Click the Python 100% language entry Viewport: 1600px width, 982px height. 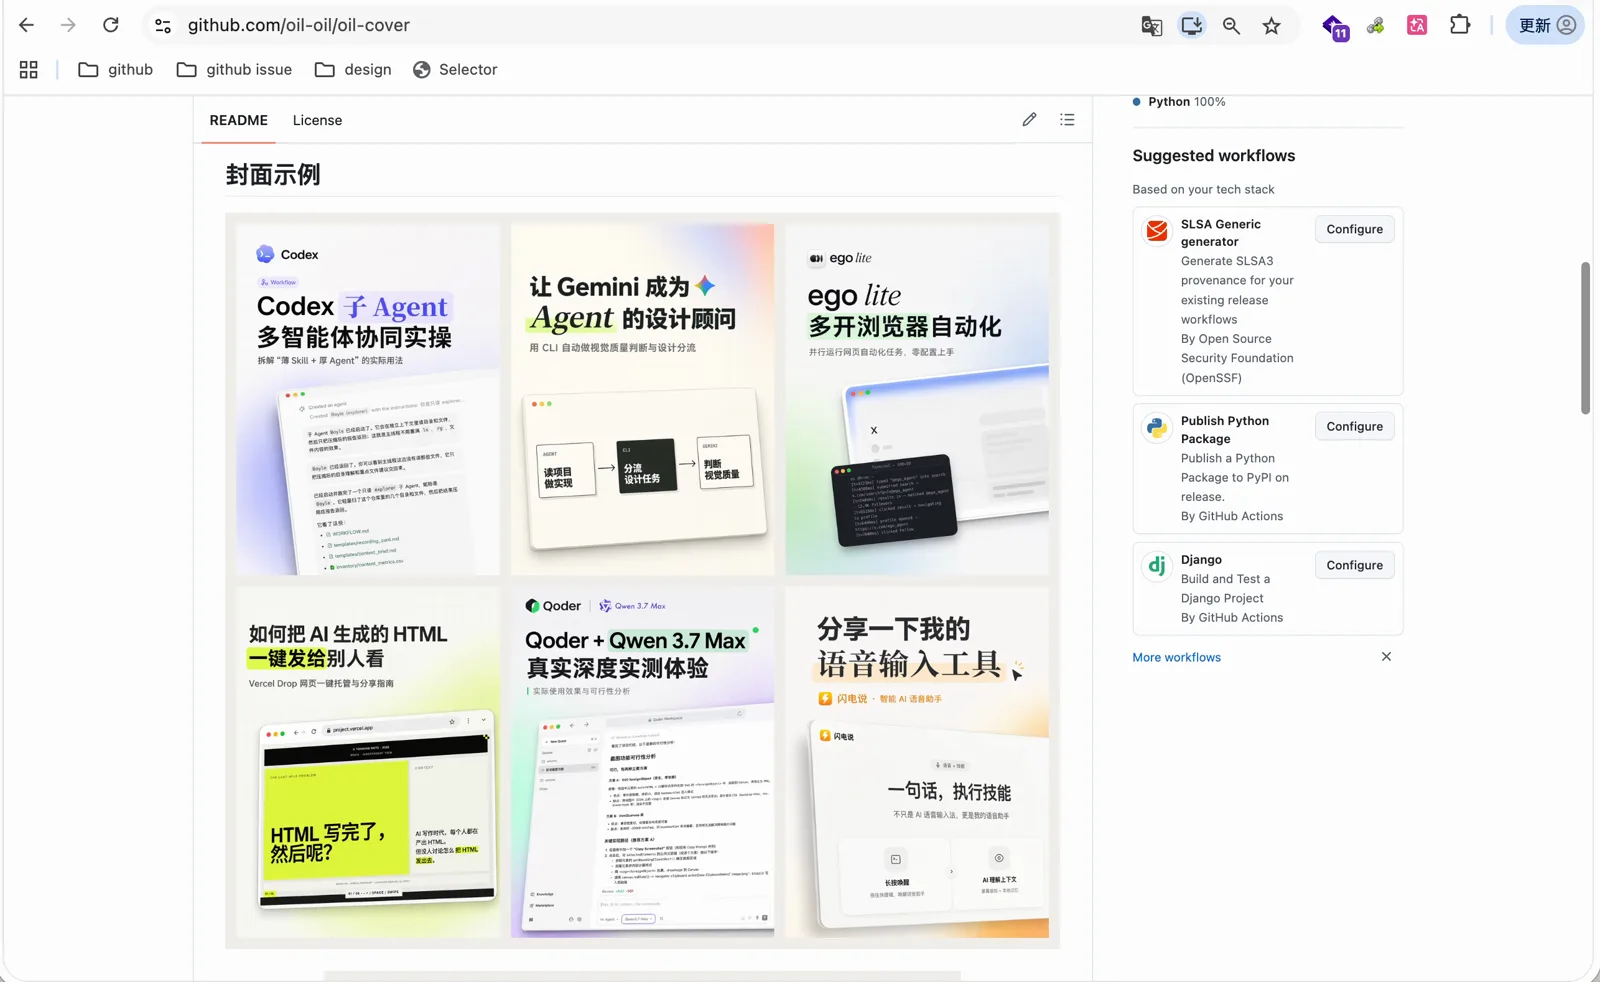click(1179, 101)
